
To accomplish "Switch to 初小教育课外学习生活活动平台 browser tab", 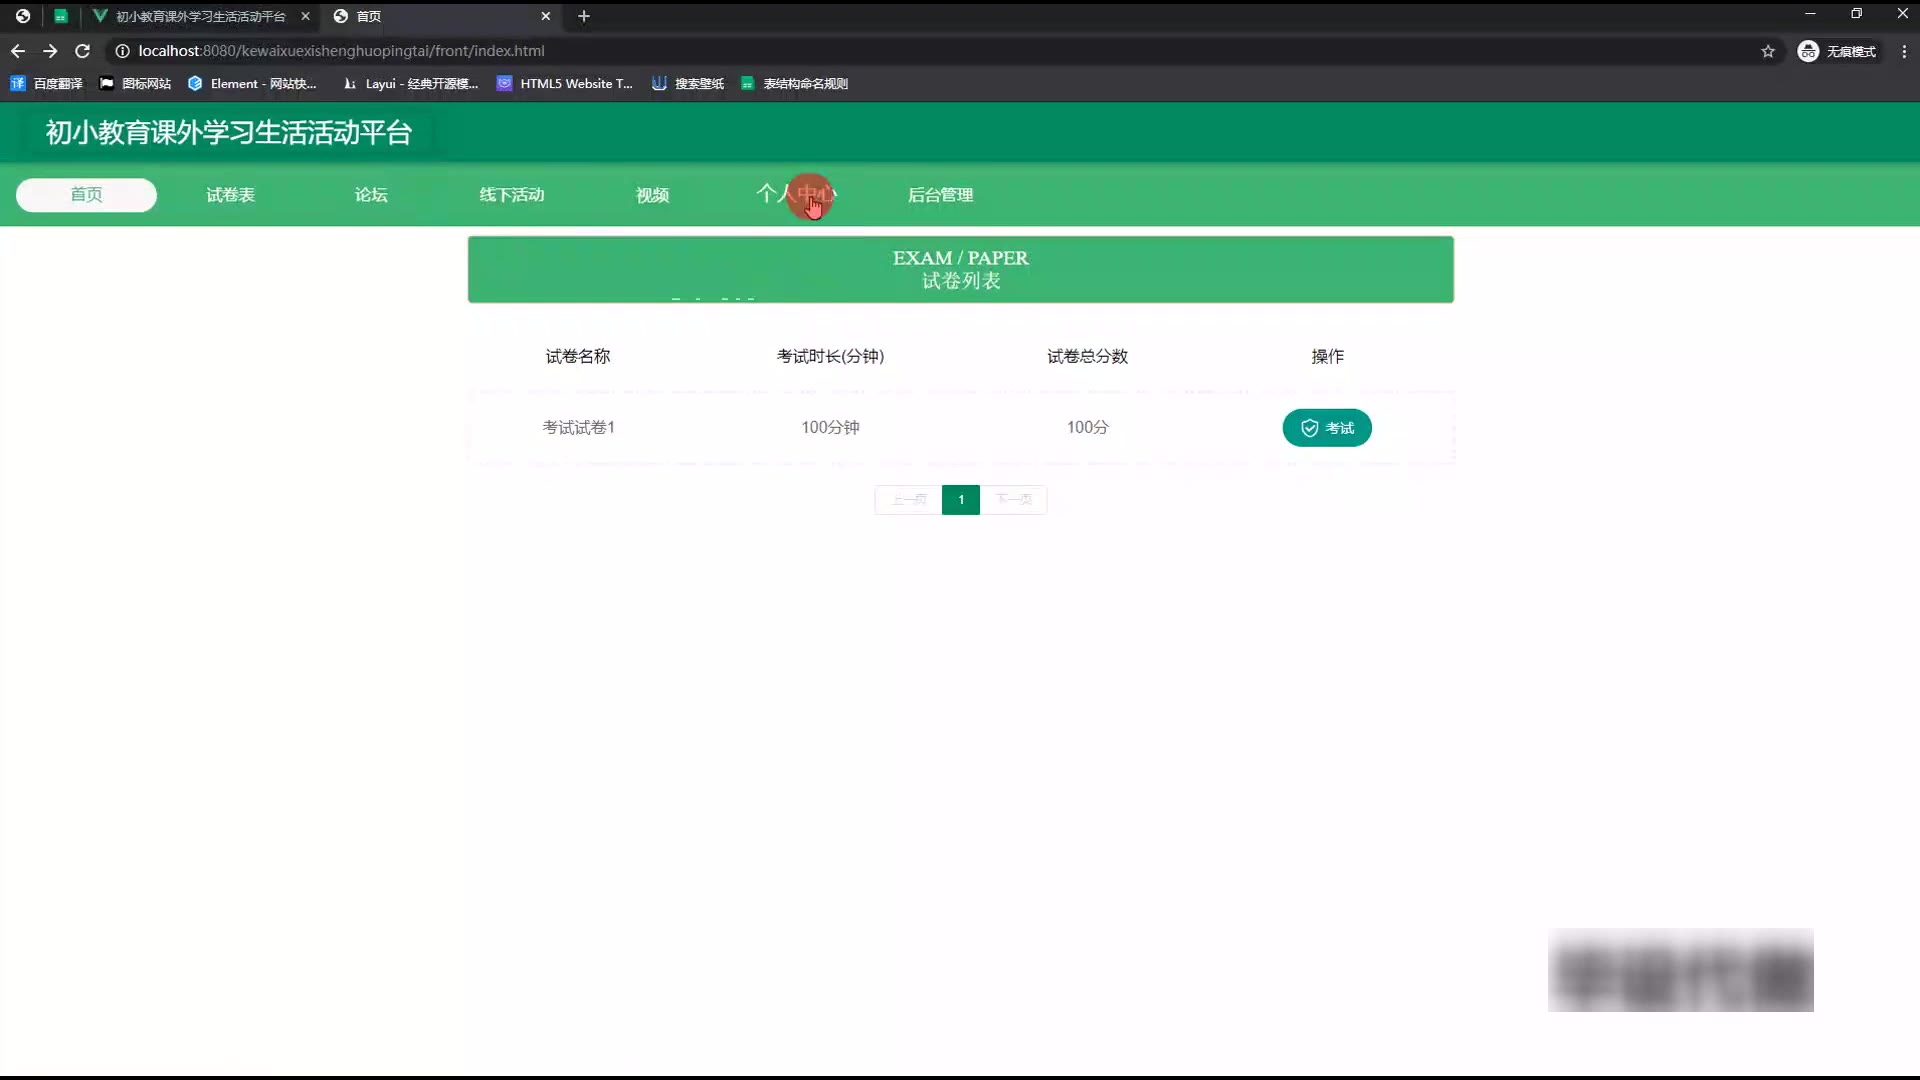I will point(200,16).
